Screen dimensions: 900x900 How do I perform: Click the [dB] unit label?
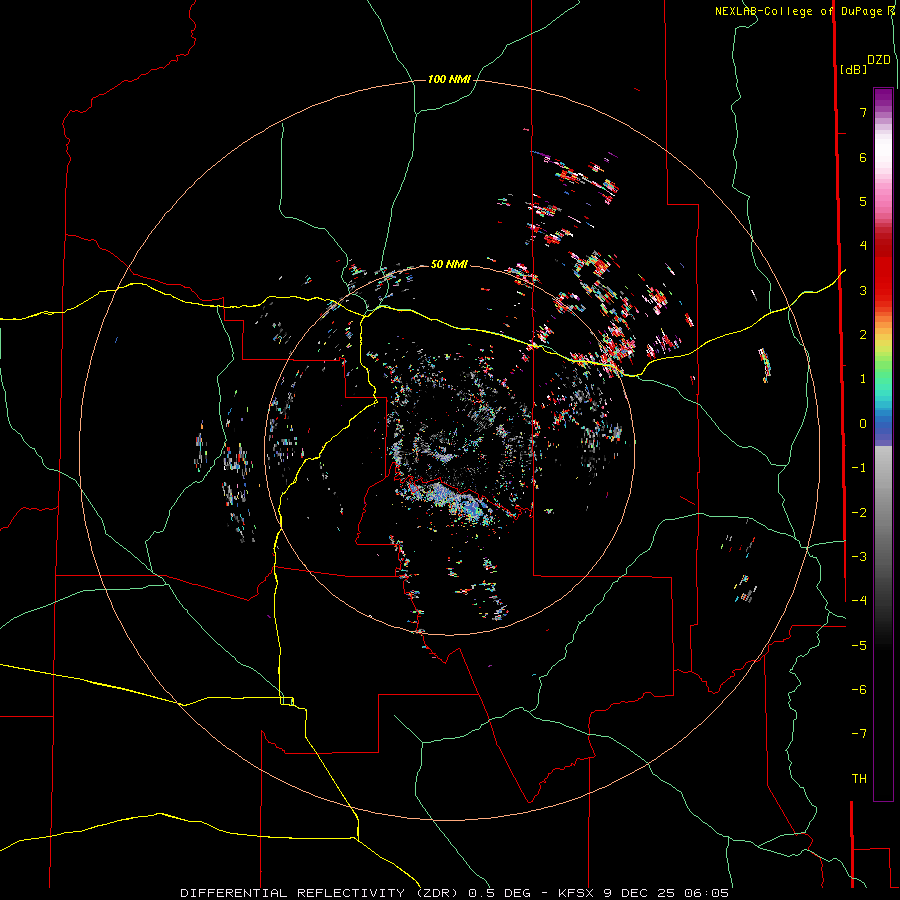tap(854, 69)
